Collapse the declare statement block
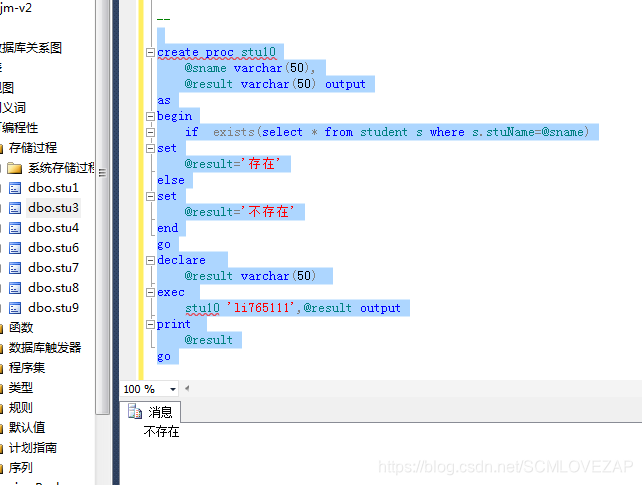The height and width of the screenshot is (485, 642). (150, 260)
